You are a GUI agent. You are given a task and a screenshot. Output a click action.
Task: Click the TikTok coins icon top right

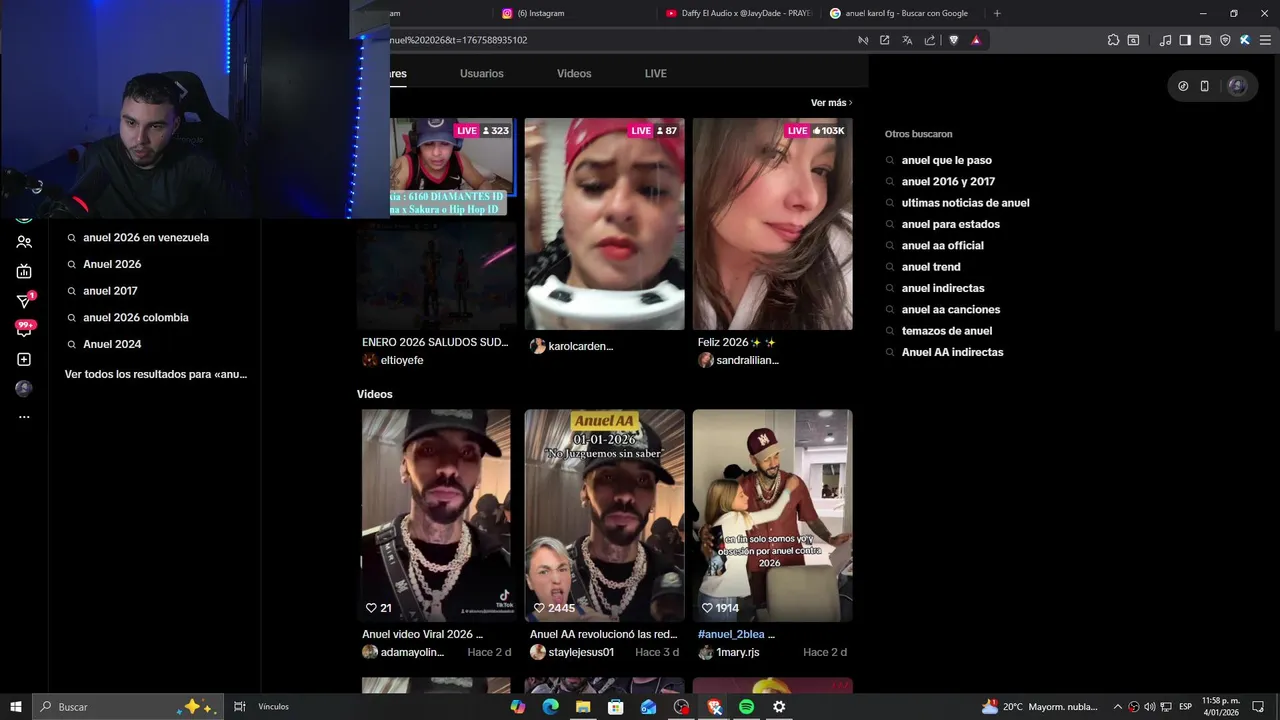pyautogui.click(x=1183, y=86)
